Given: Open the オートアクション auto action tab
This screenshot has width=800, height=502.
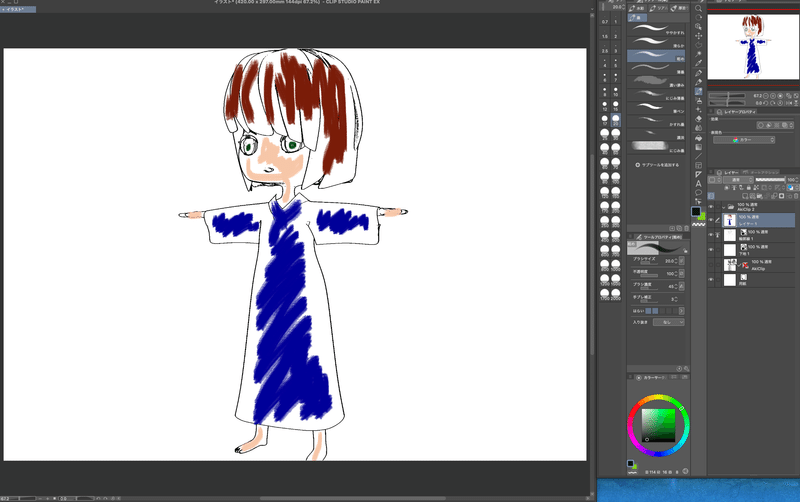Looking at the screenshot, I should [760, 172].
